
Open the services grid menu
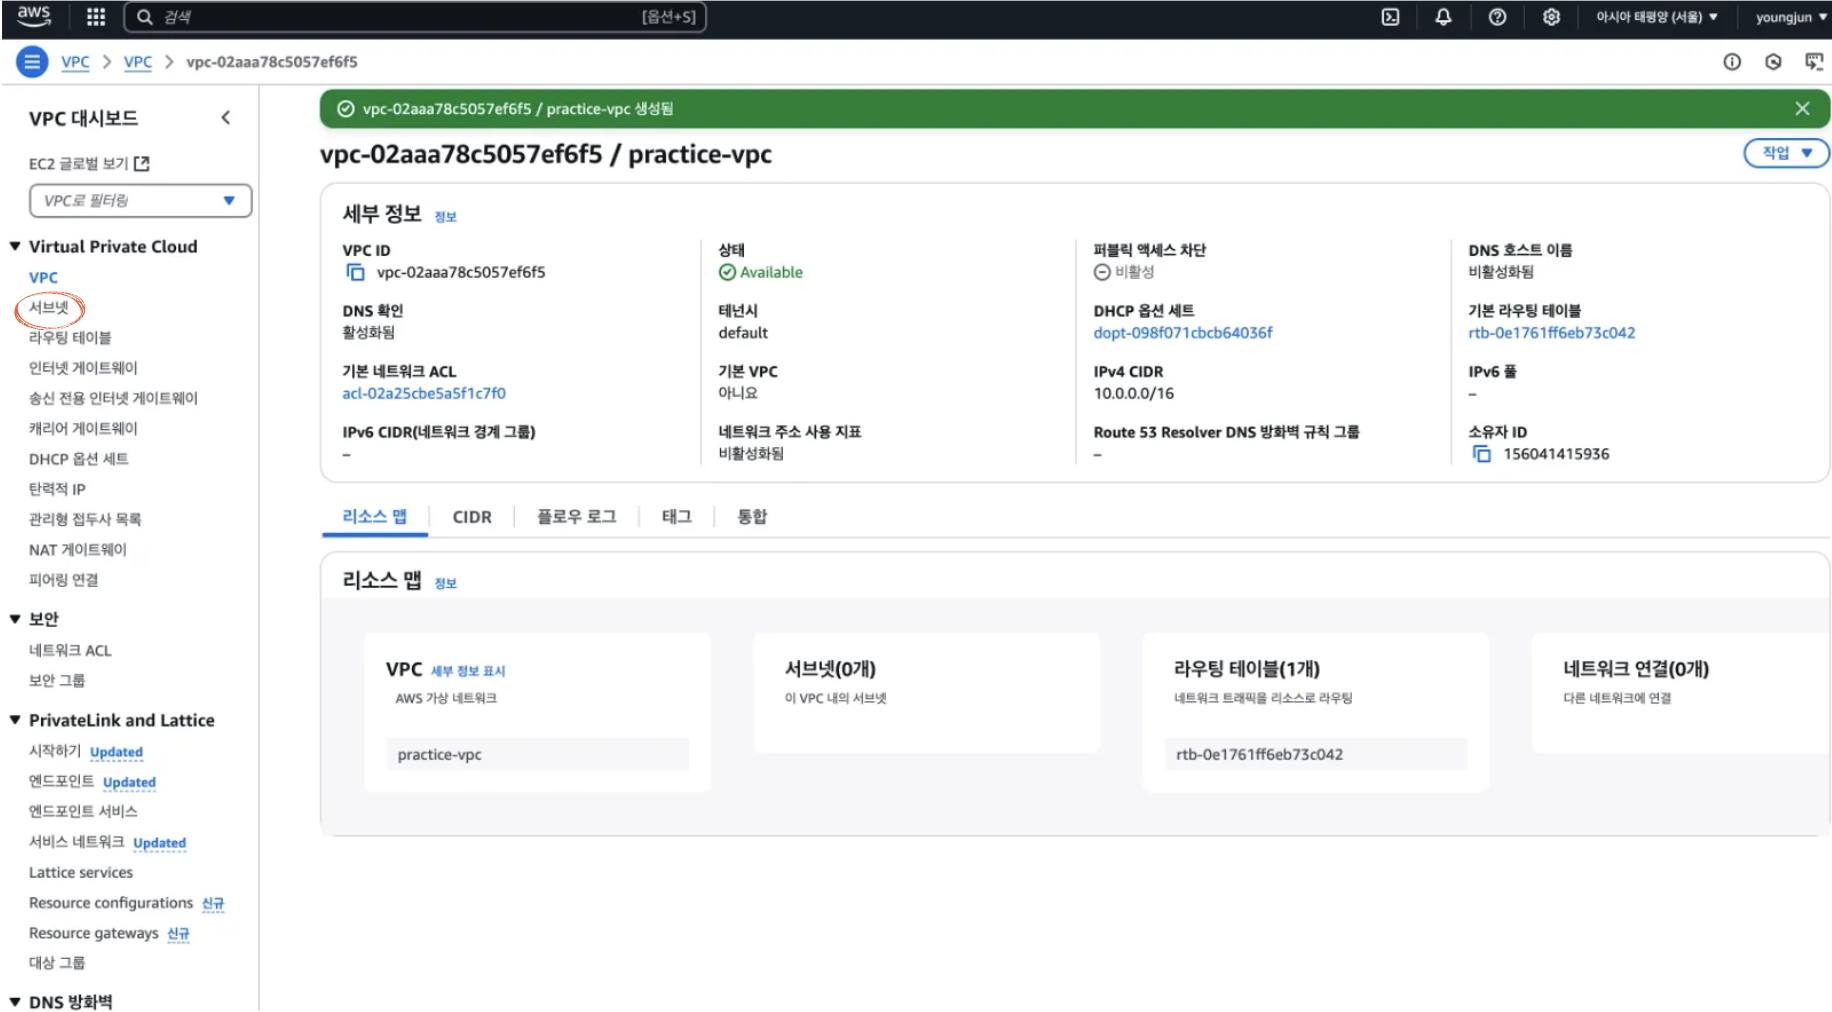point(96,17)
